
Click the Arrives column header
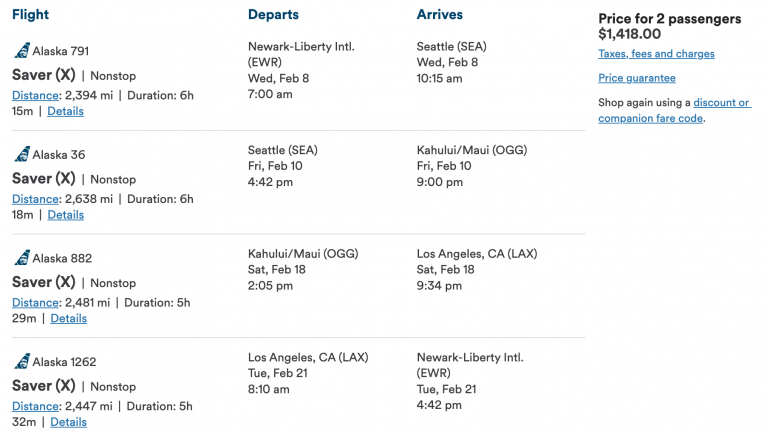click(x=439, y=15)
